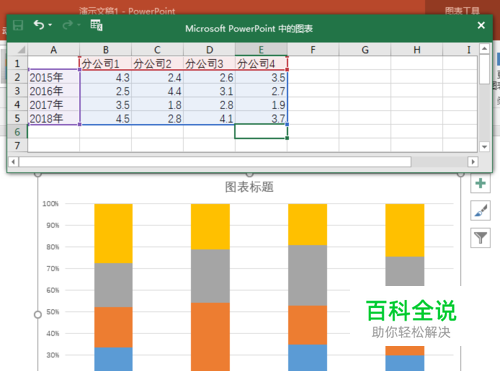
Task: Click the 2016年 cell
Action: pos(53,91)
